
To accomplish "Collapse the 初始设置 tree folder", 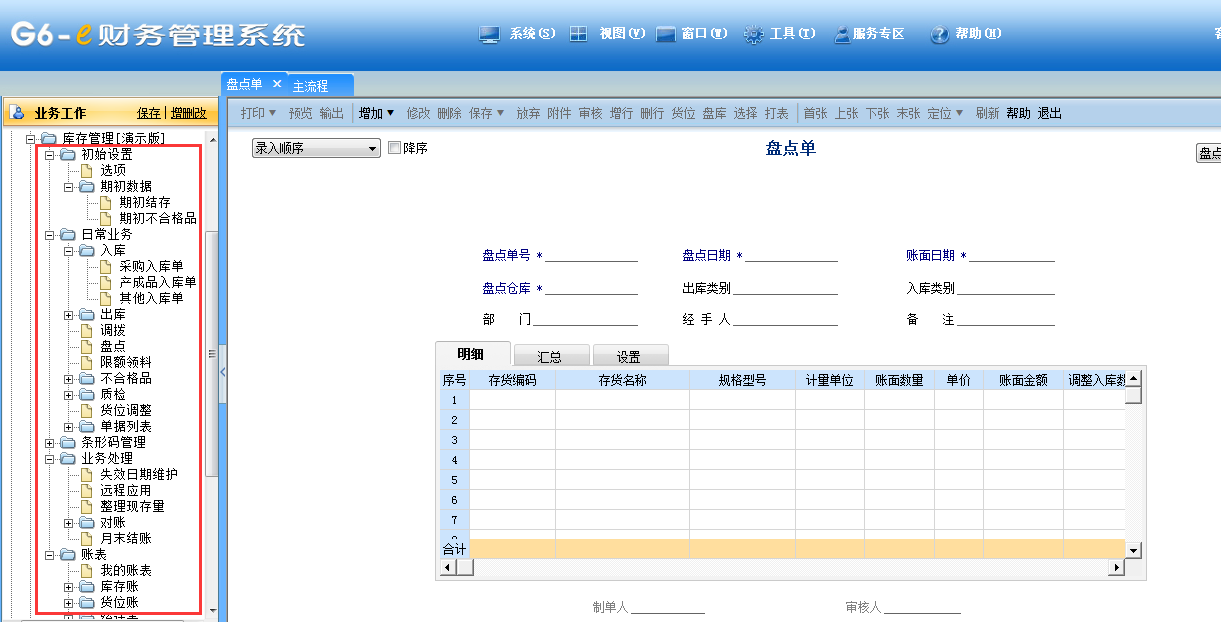I will (50, 155).
